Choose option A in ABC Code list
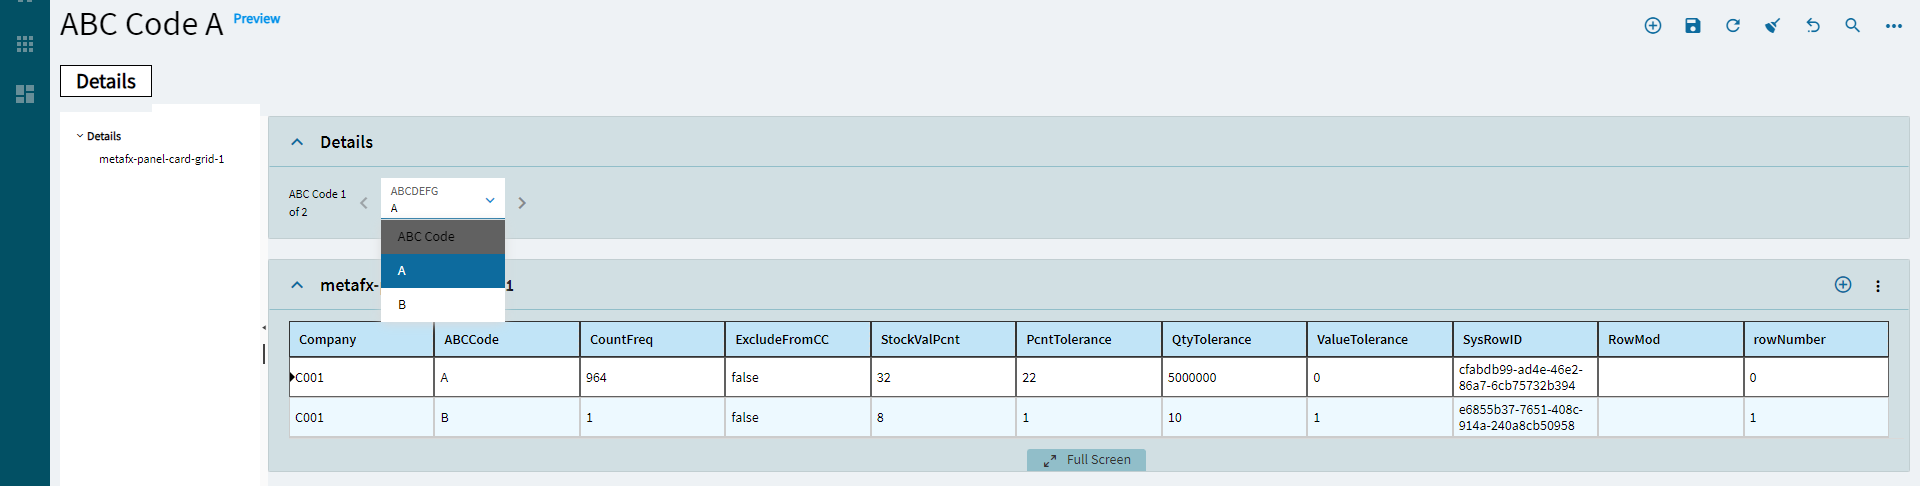The height and width of the screenshot is (486, 1920). coord(443,271)
